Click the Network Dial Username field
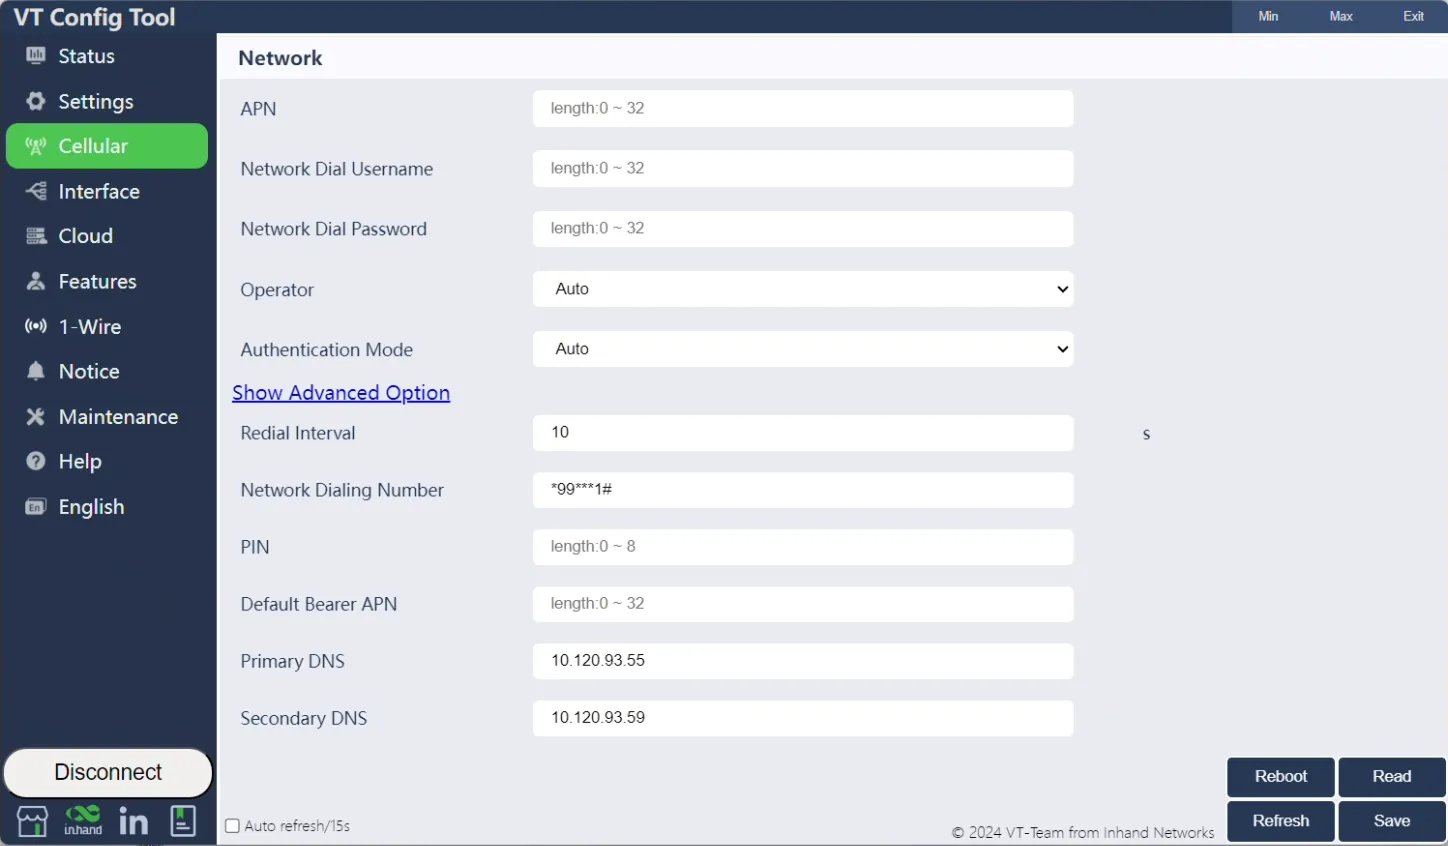Viewport: 1448px width, 846px height. point(803,169)
